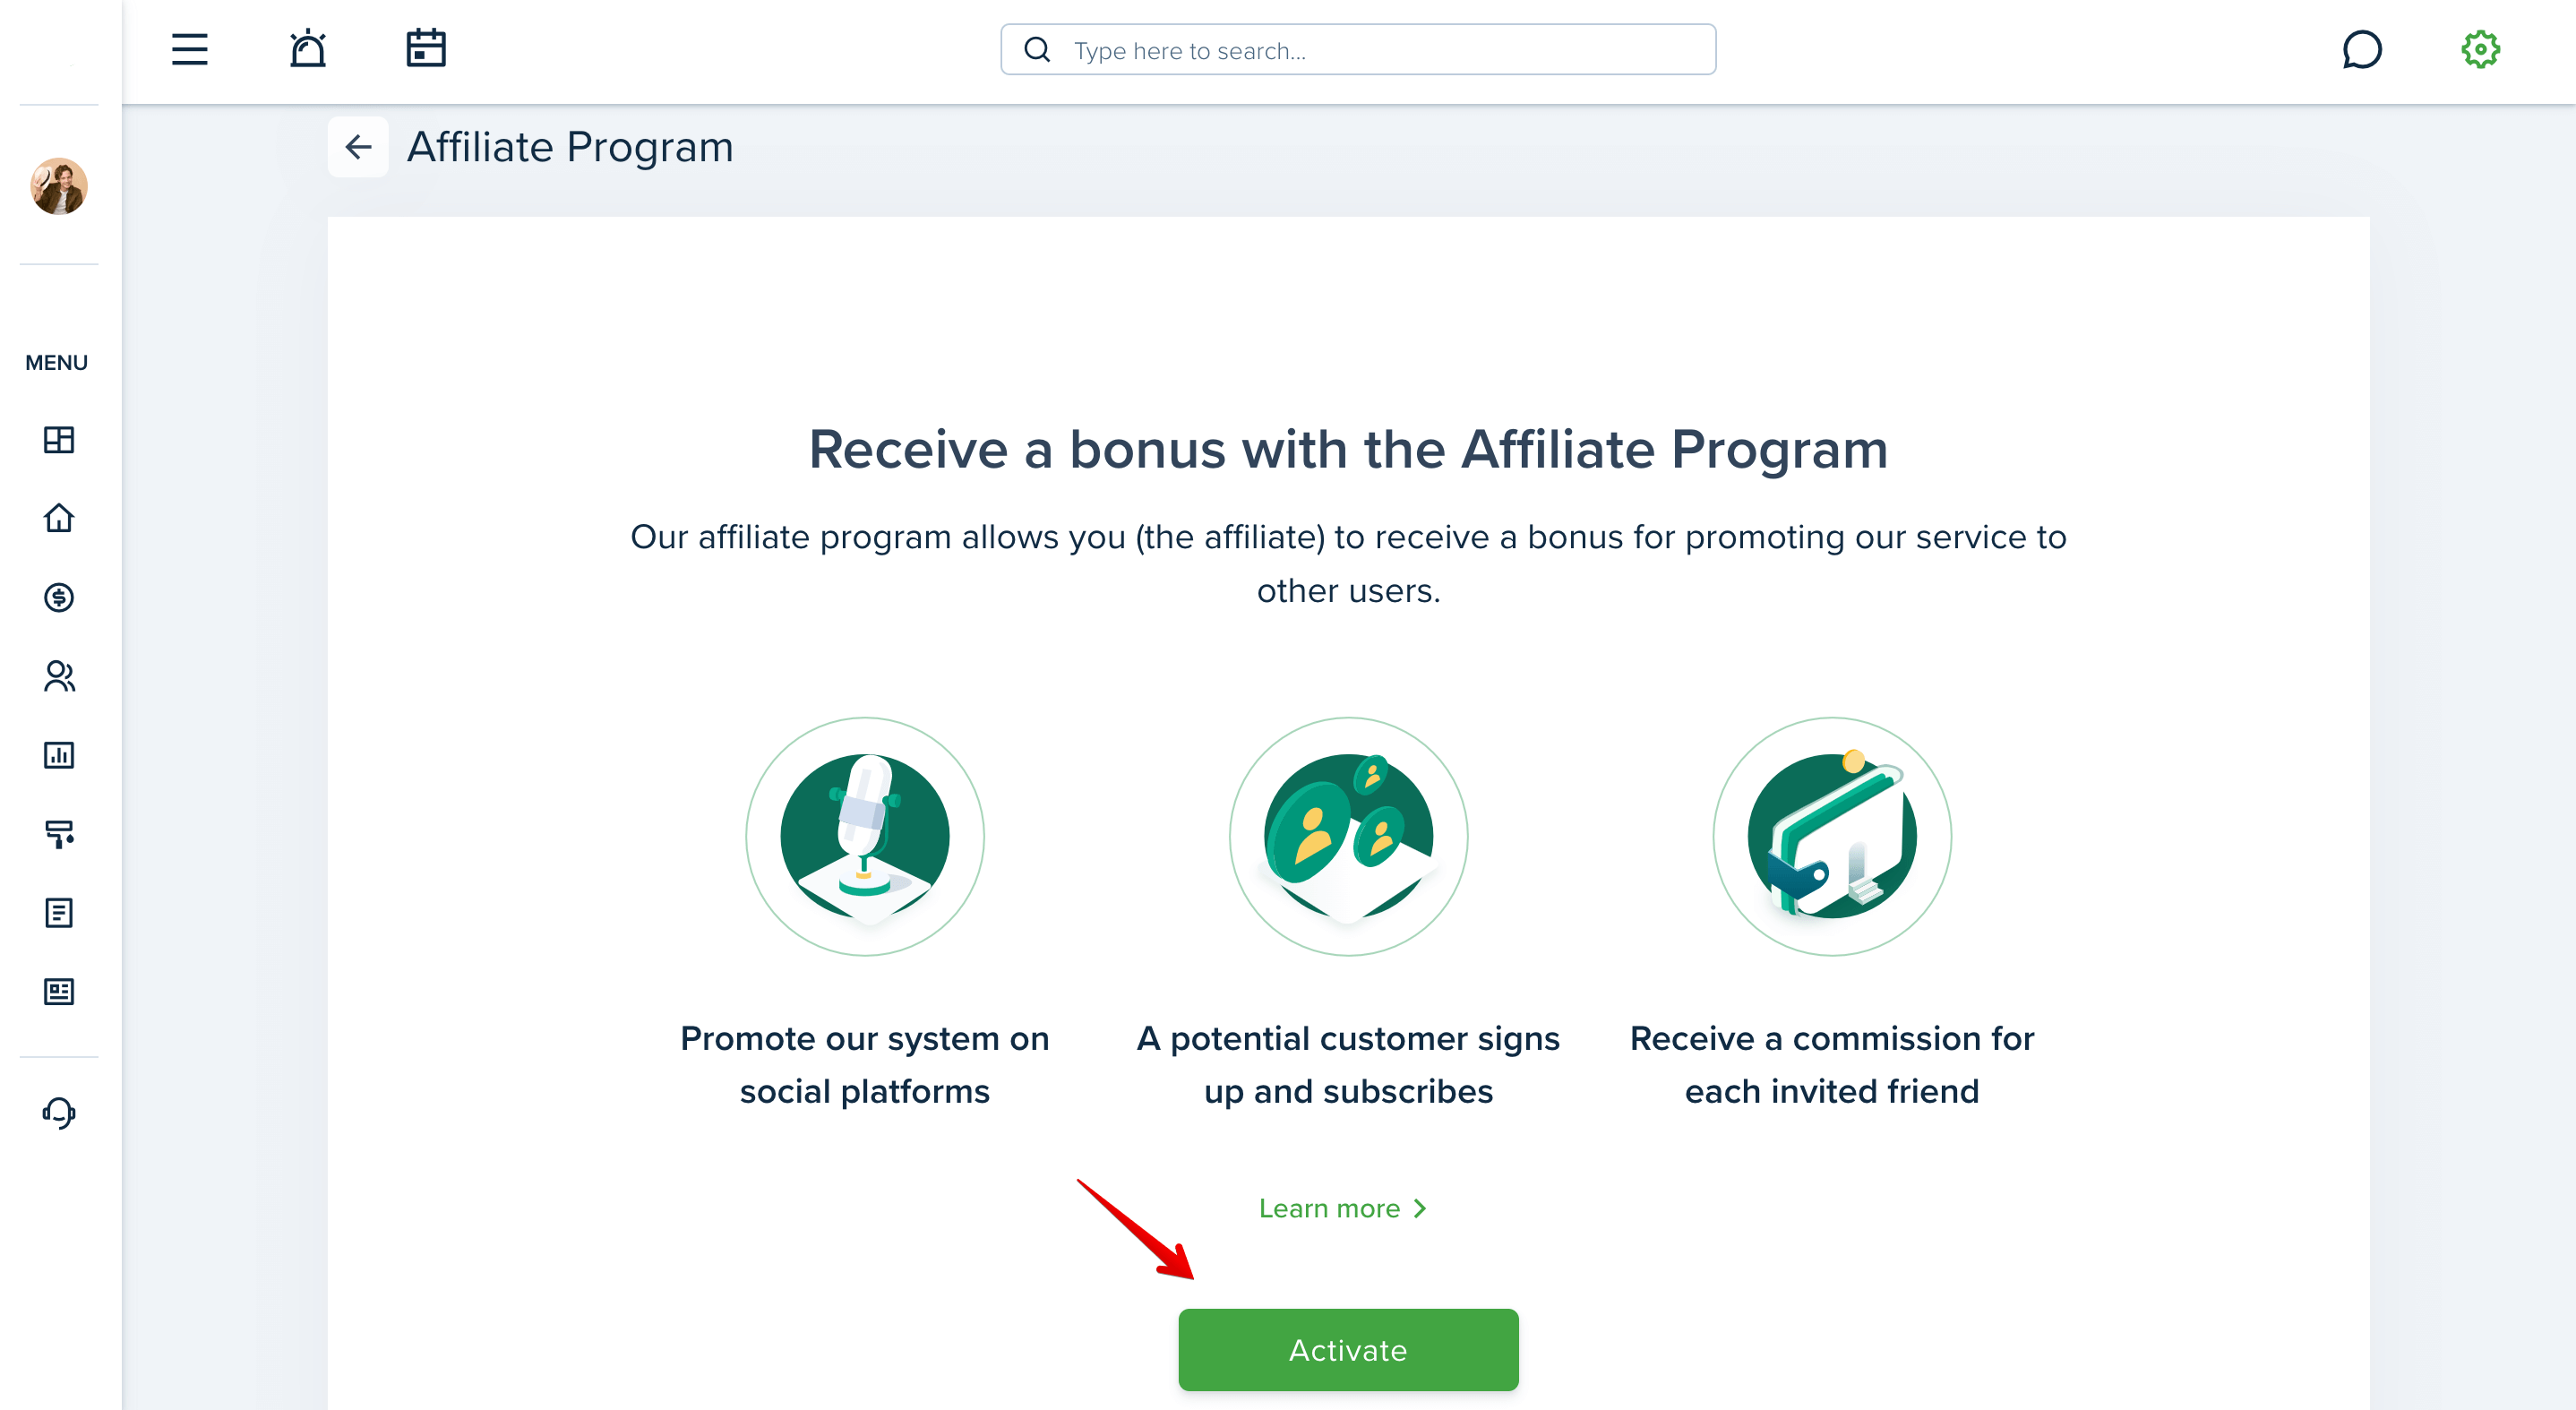
Task: Go back with the arrow button
Action: [x=358, y=147]
